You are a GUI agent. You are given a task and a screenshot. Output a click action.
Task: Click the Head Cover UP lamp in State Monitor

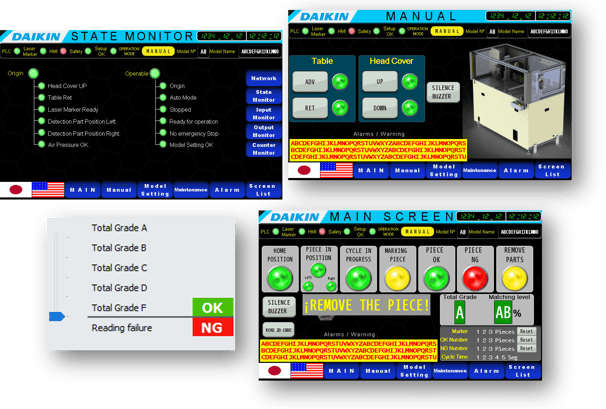tap(41, 86)
